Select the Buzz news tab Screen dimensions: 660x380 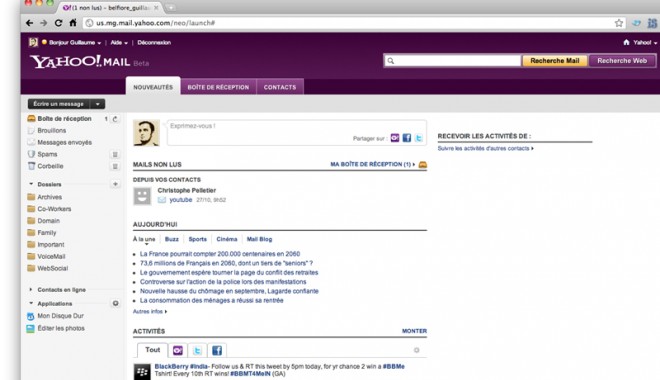coord(172,239)
